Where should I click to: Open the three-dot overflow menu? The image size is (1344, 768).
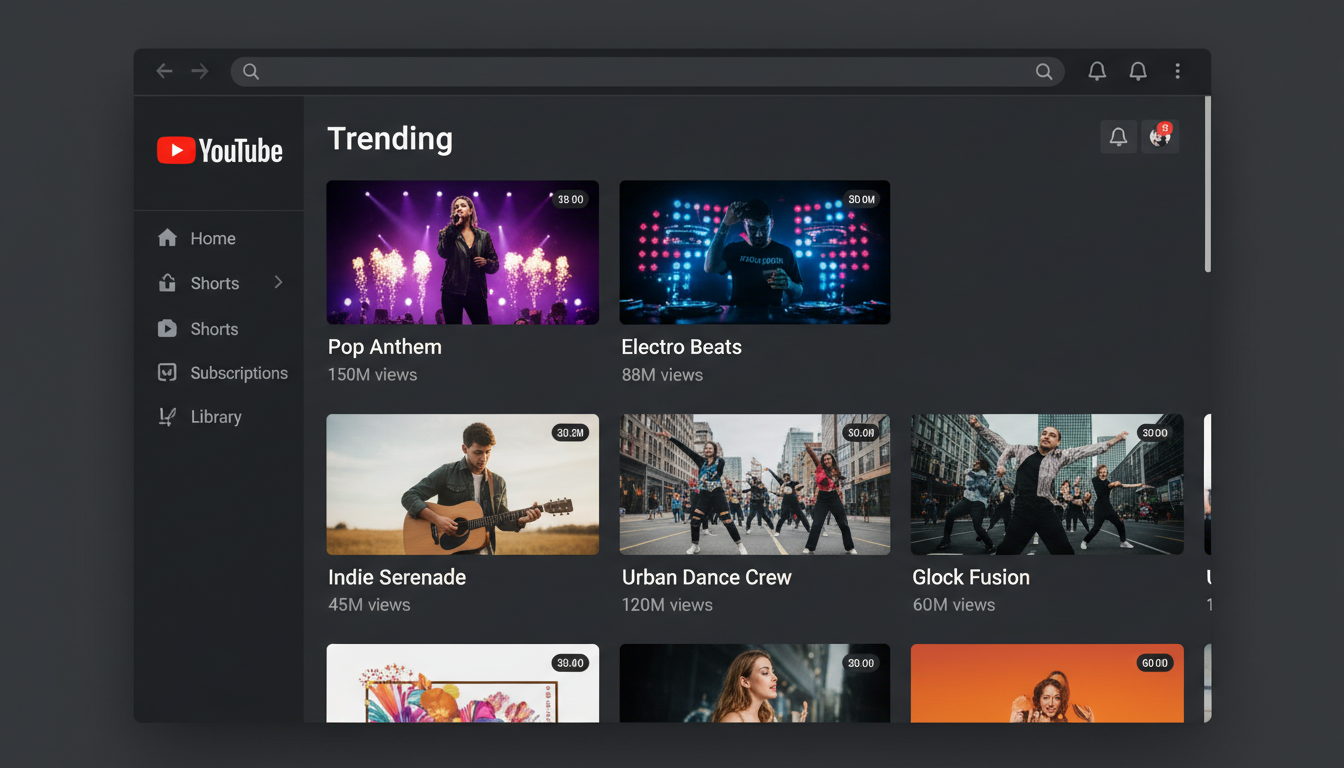point(1178,71)
